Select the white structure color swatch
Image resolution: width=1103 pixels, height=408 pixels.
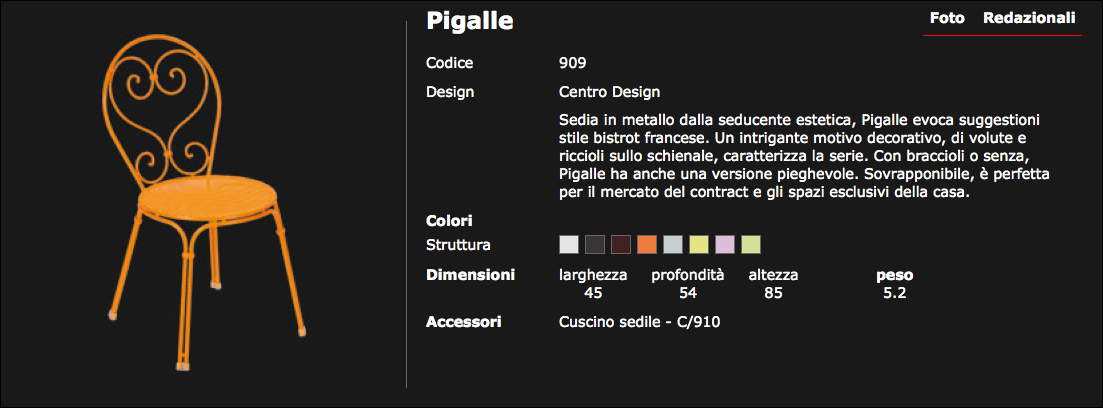569,245
